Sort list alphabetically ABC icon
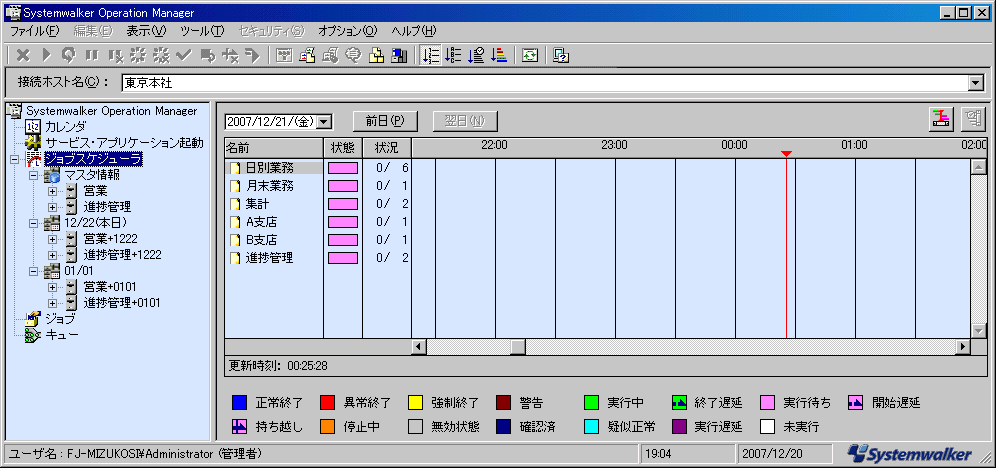Image resolution: width=996 pixels, height=468 pixels. pyautogui.click(x=454, y=56)
